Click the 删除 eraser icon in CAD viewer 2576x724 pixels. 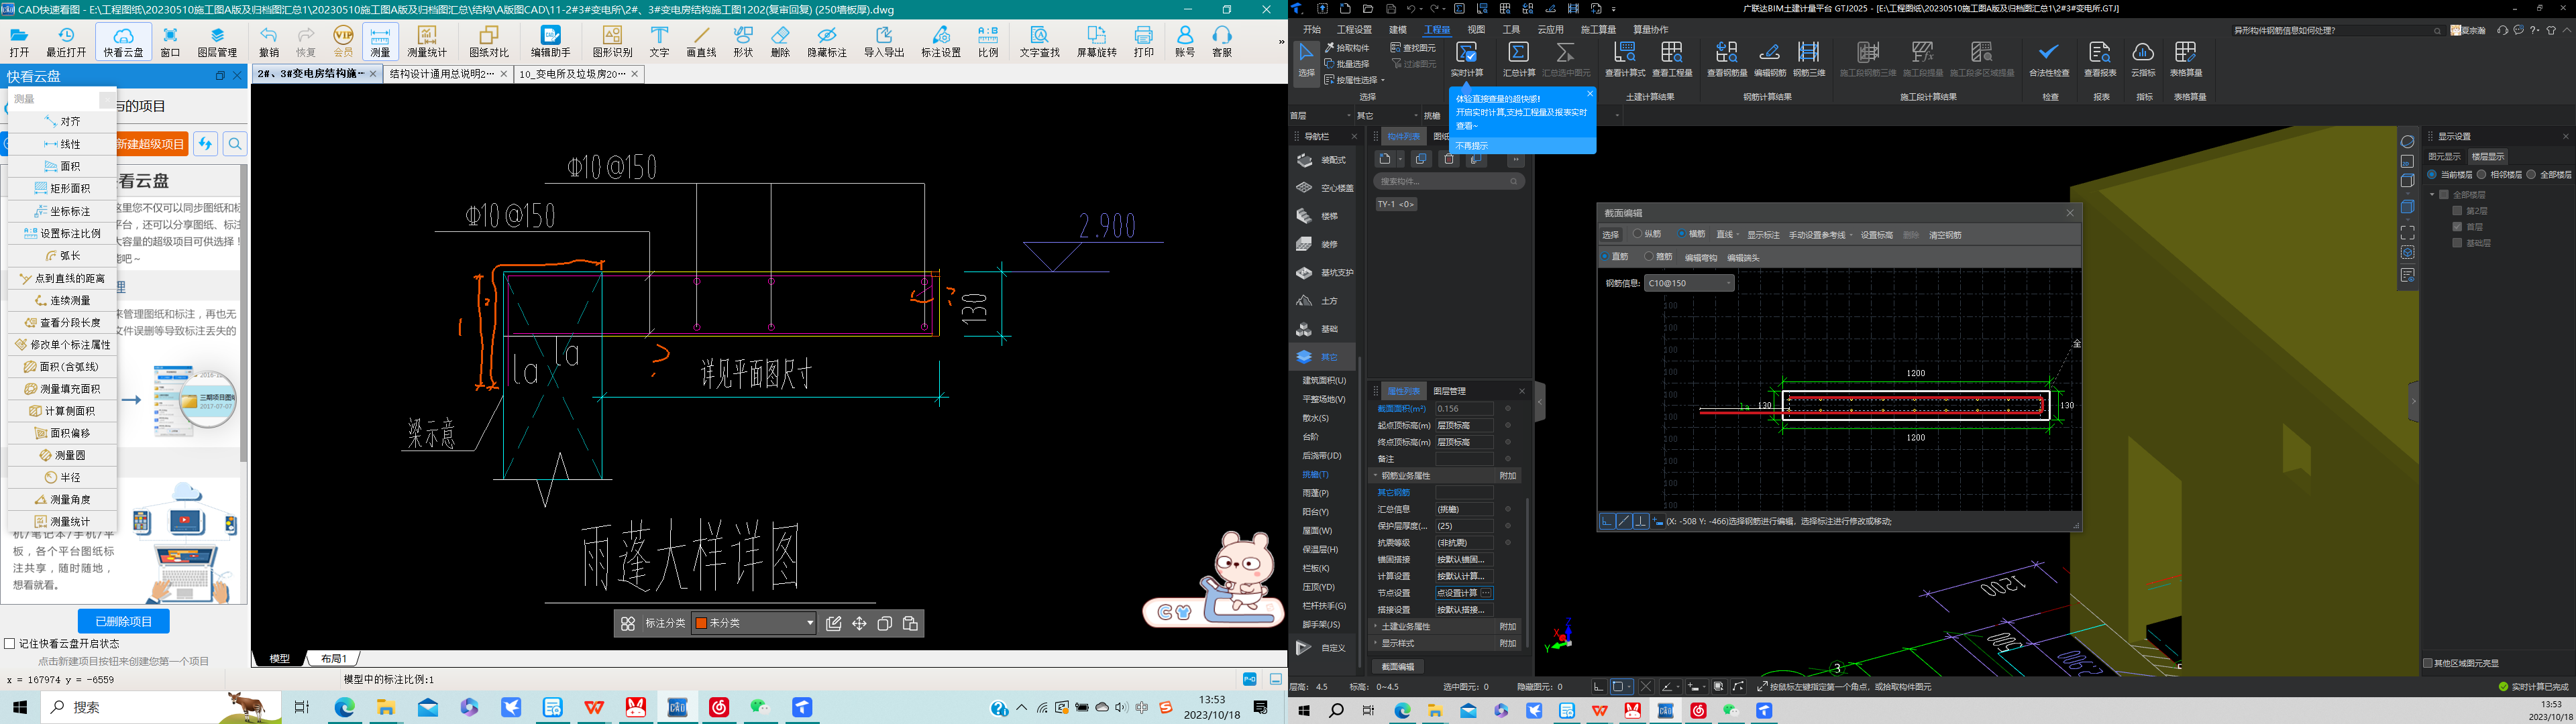(x=780, y=42)
